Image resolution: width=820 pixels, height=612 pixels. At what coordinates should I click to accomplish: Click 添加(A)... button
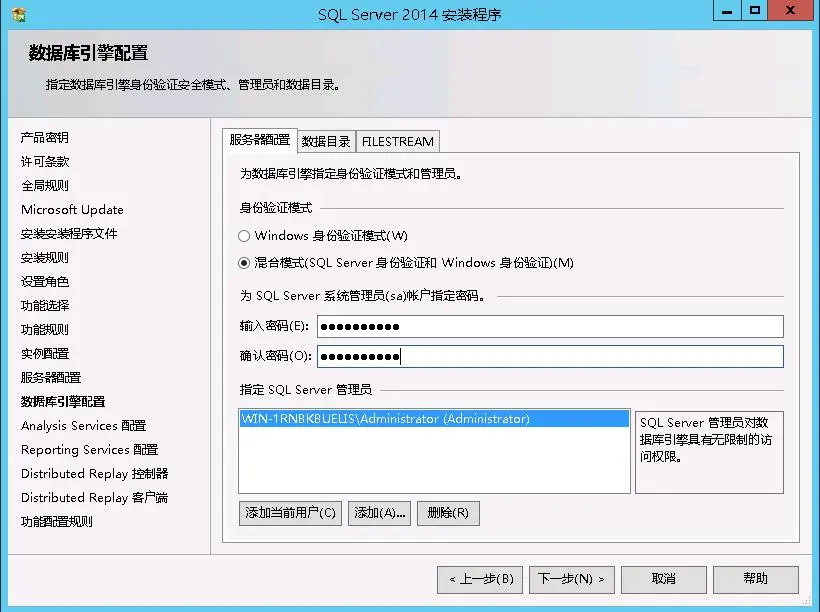coord(380,513)
